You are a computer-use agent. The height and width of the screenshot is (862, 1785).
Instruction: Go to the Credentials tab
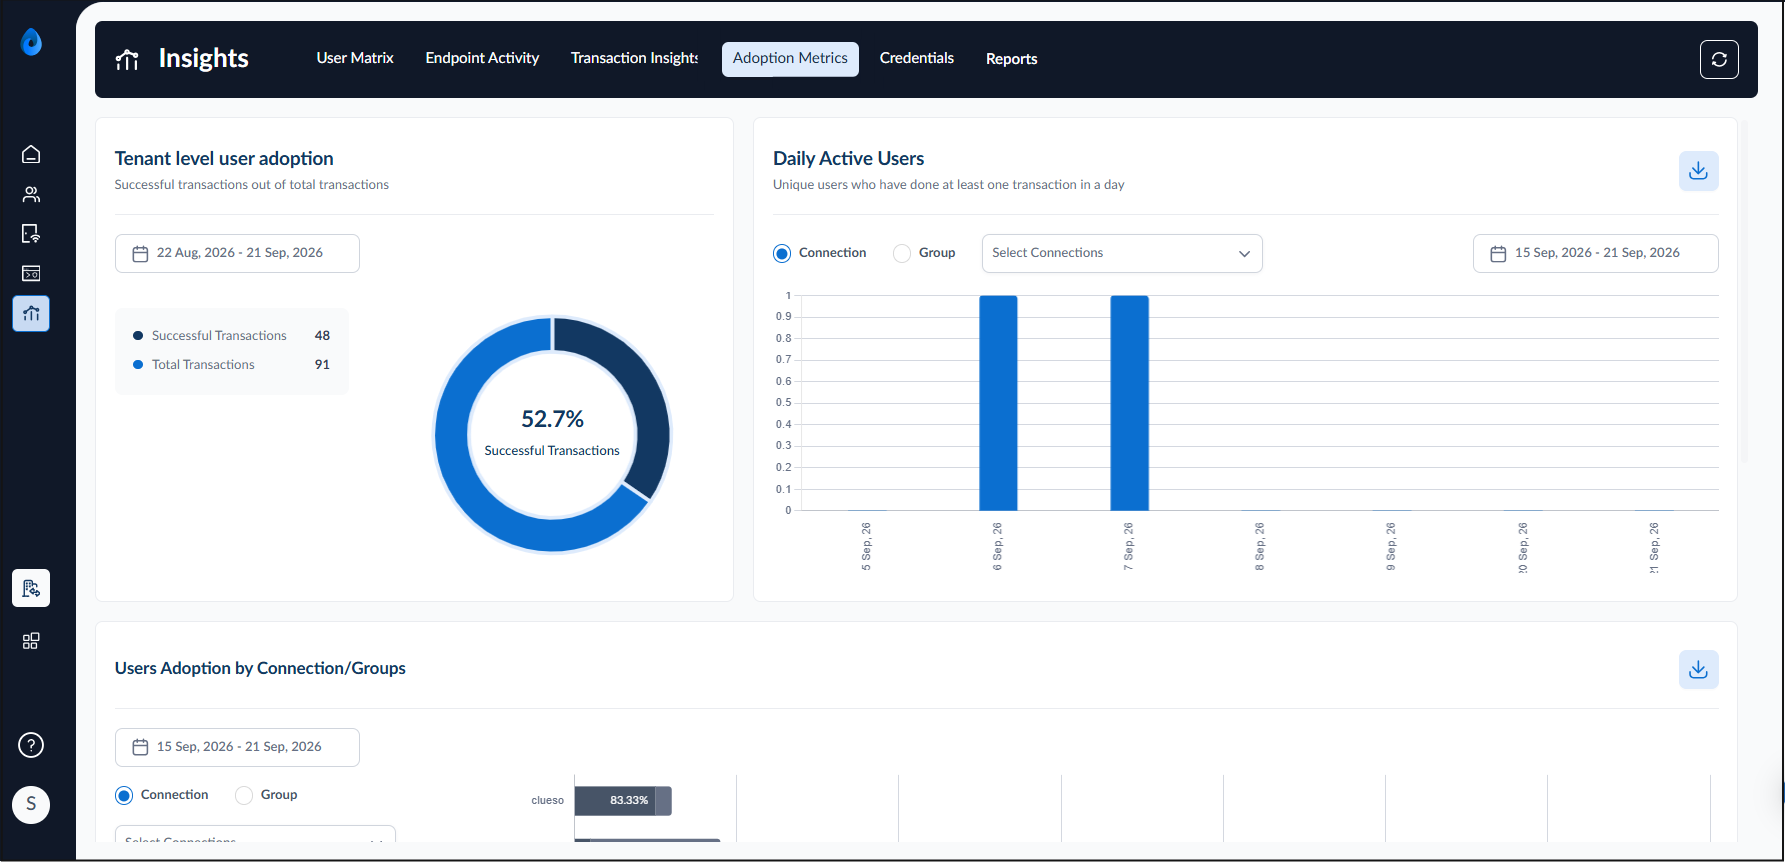pos(917,58)
